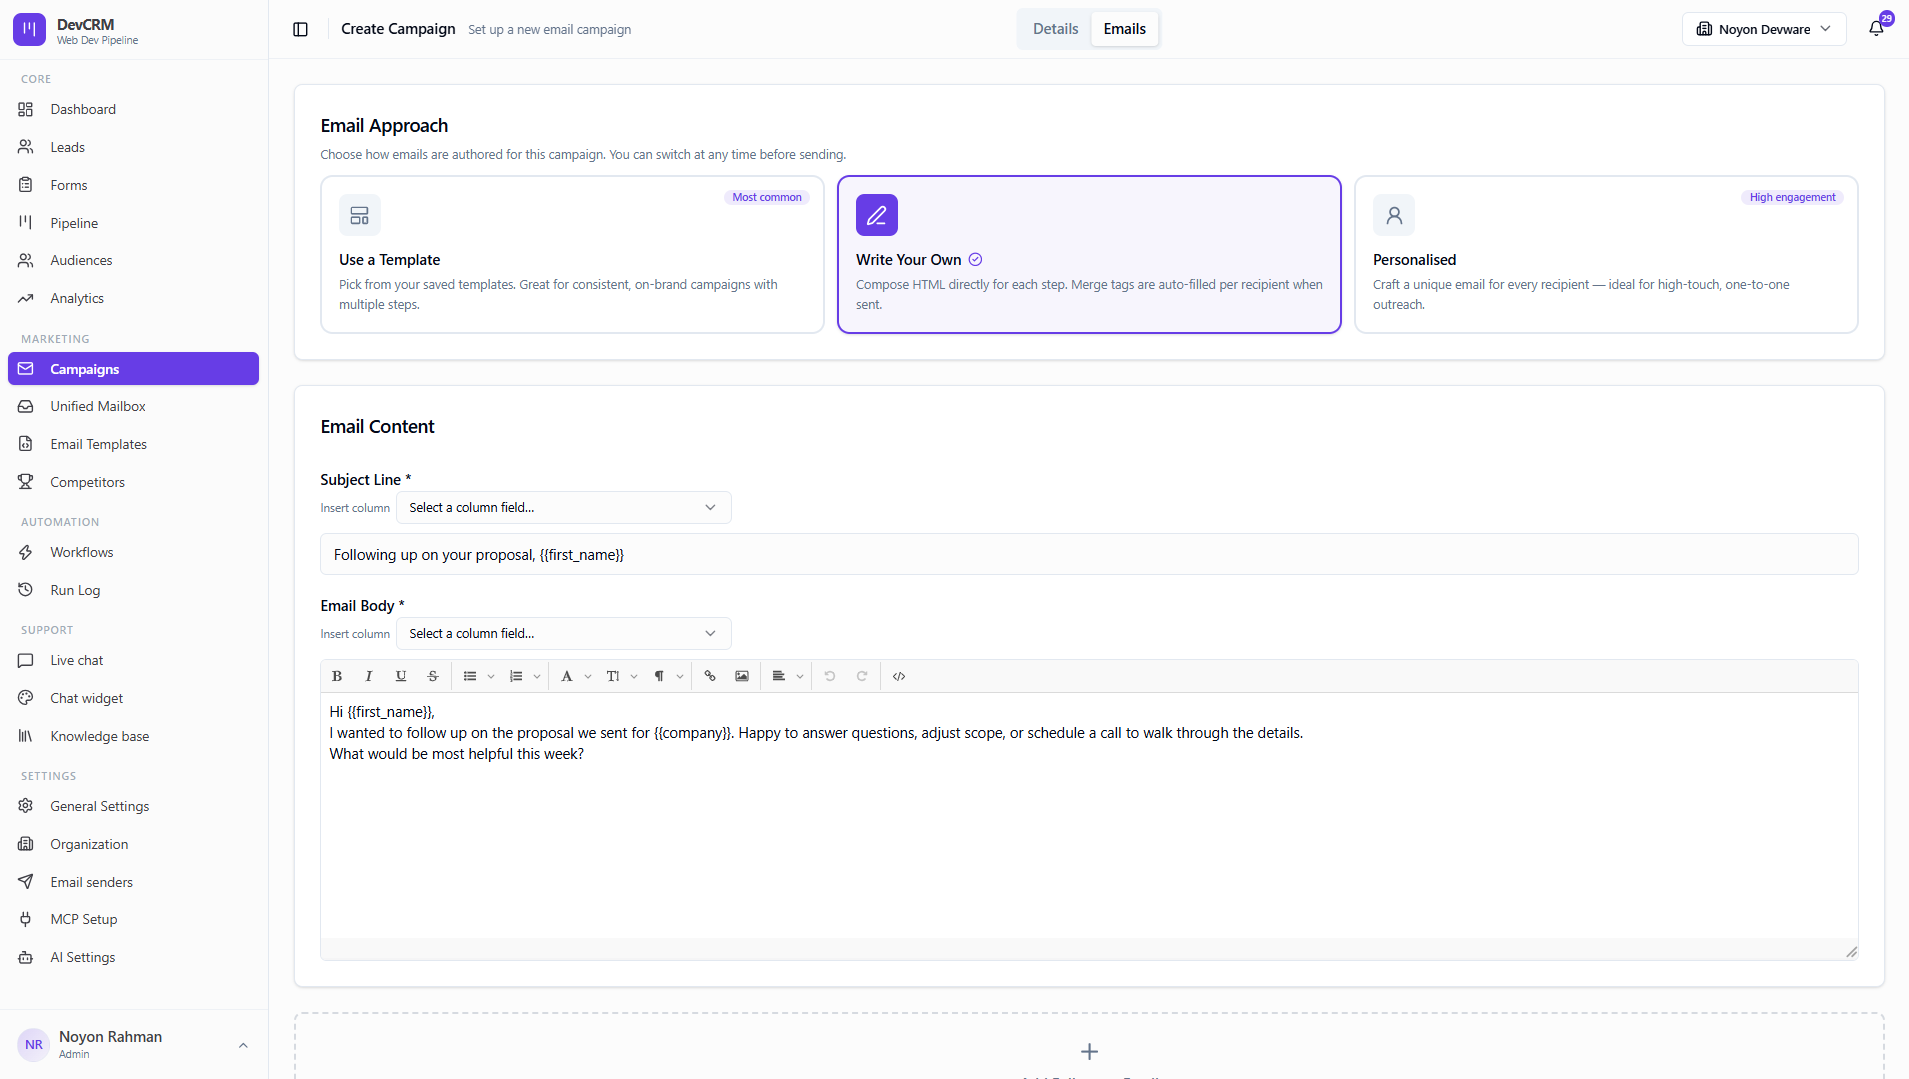Open the paragraph format tool
Screen dimensions: 1909x1079
659,677
